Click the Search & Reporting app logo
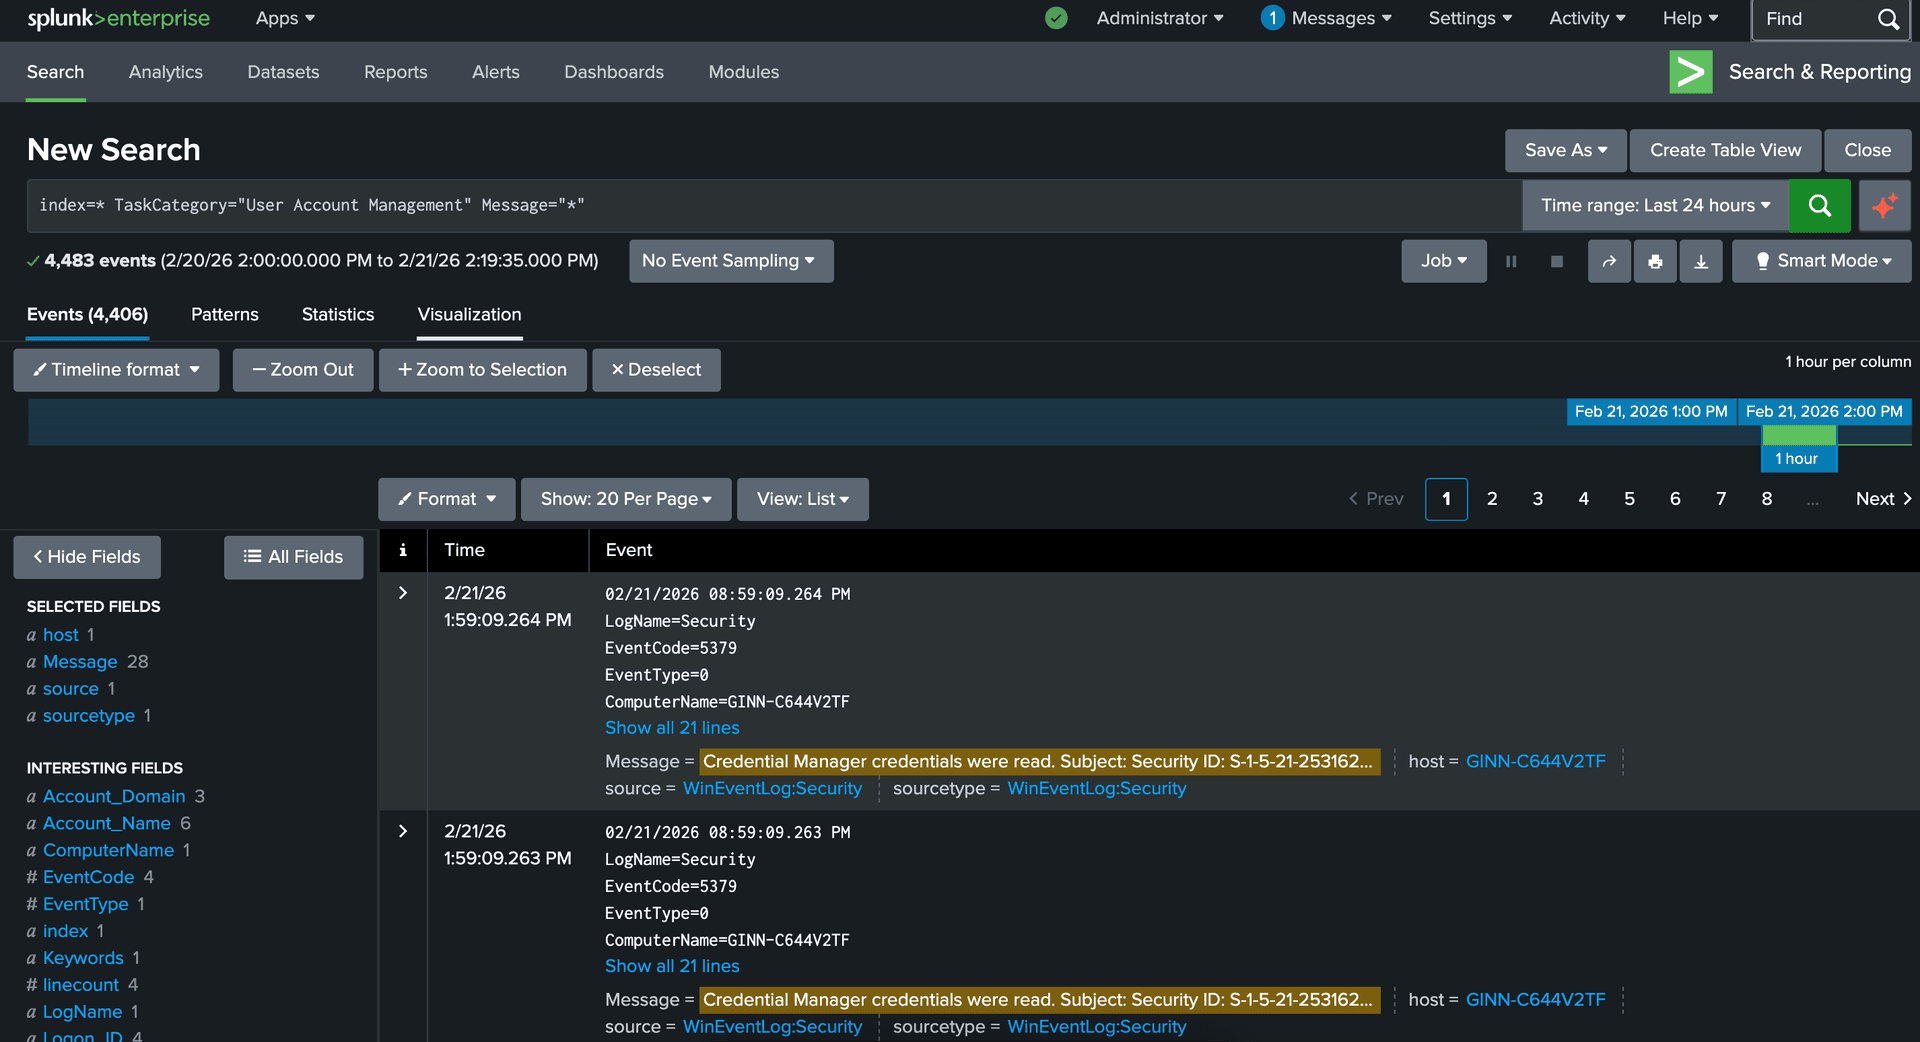 point(1690,72)
